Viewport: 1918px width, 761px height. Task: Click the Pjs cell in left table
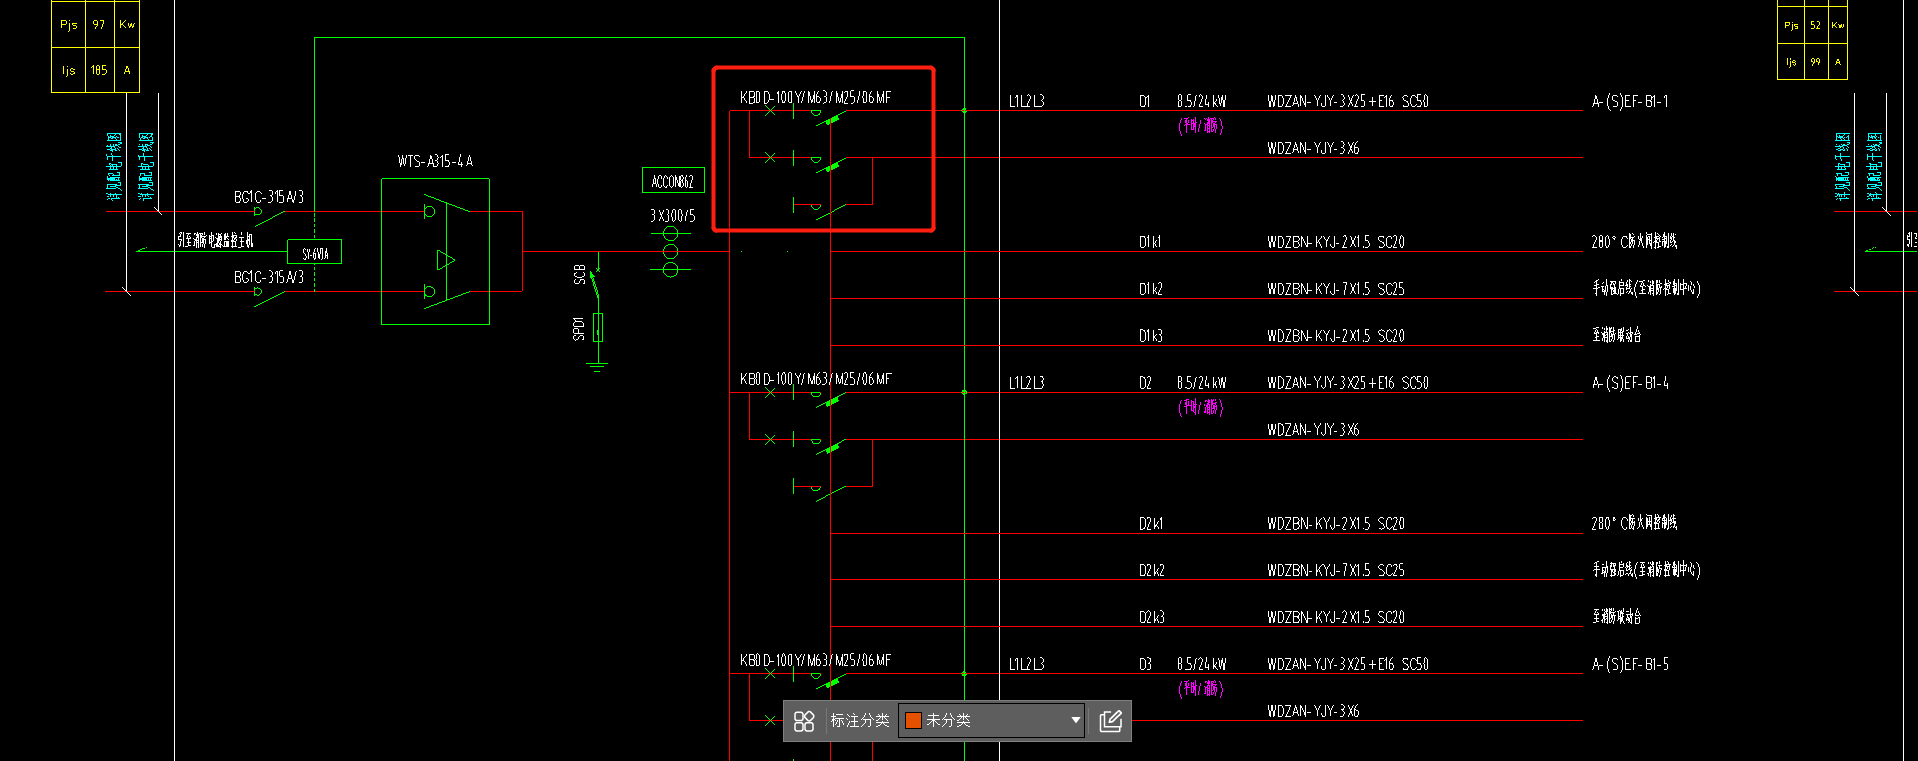[68, 24]
